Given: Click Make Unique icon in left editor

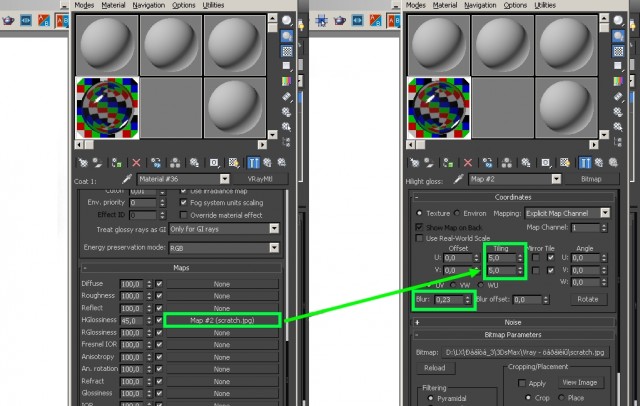Looking at the screenshot, I should click(x=175, y=163).
